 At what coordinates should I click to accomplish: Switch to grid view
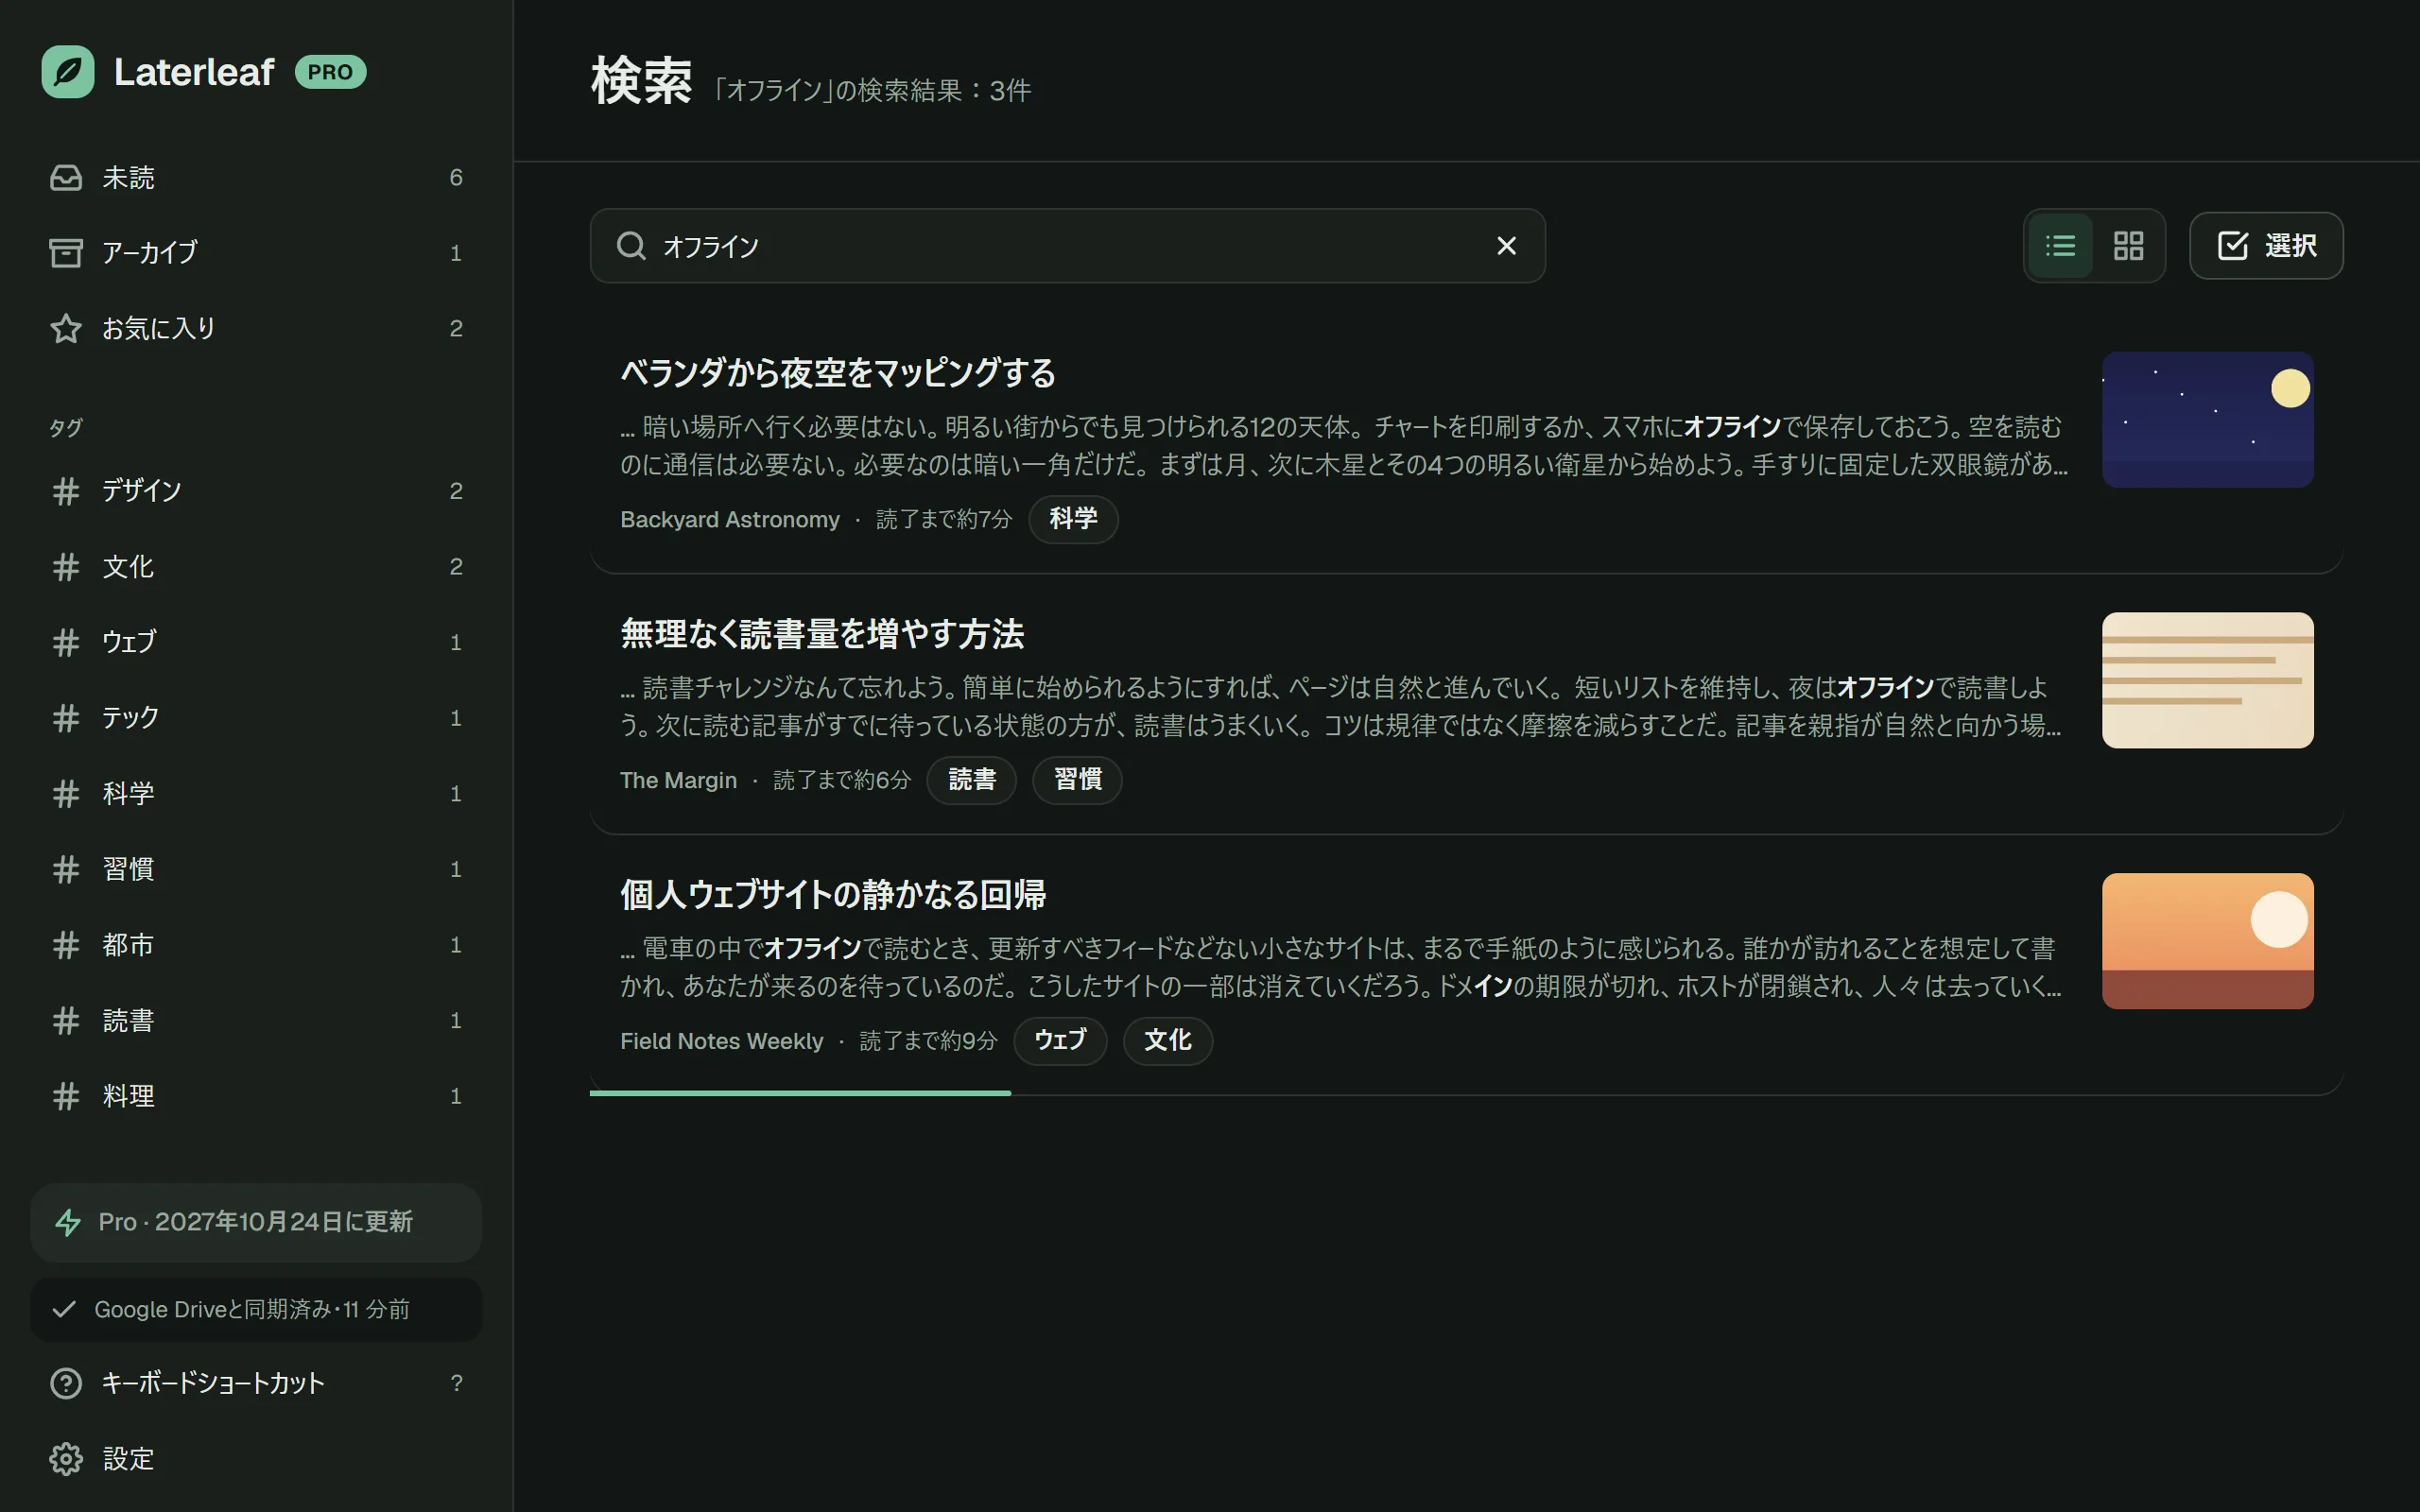(x=2128, y=246)
